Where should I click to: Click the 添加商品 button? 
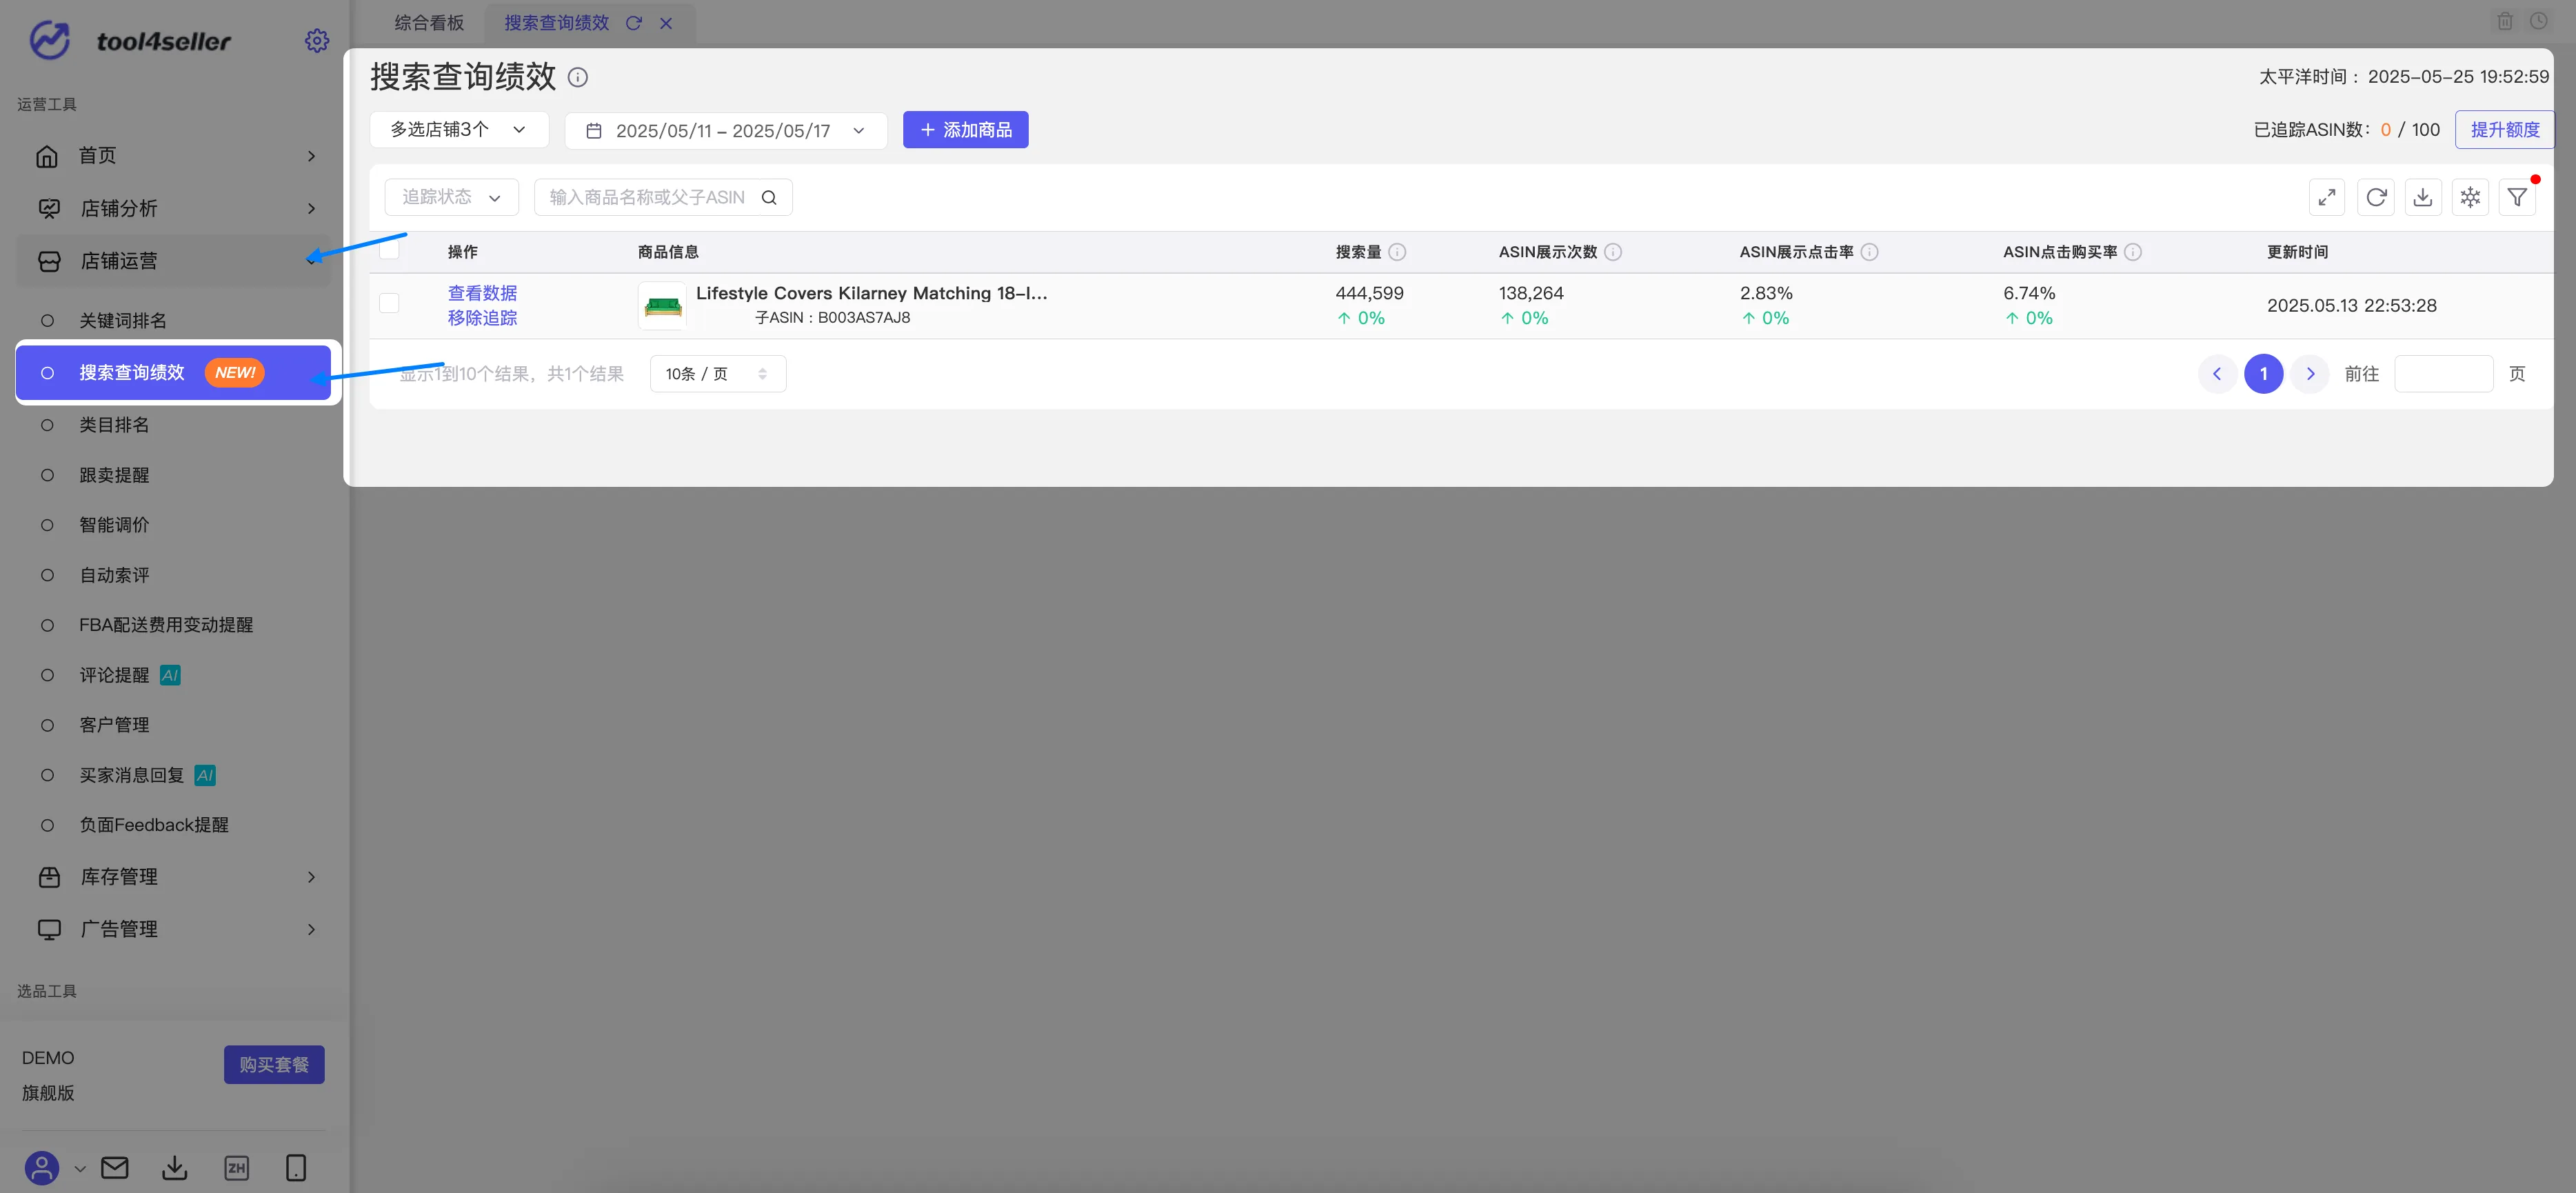(x=965, y=130)
